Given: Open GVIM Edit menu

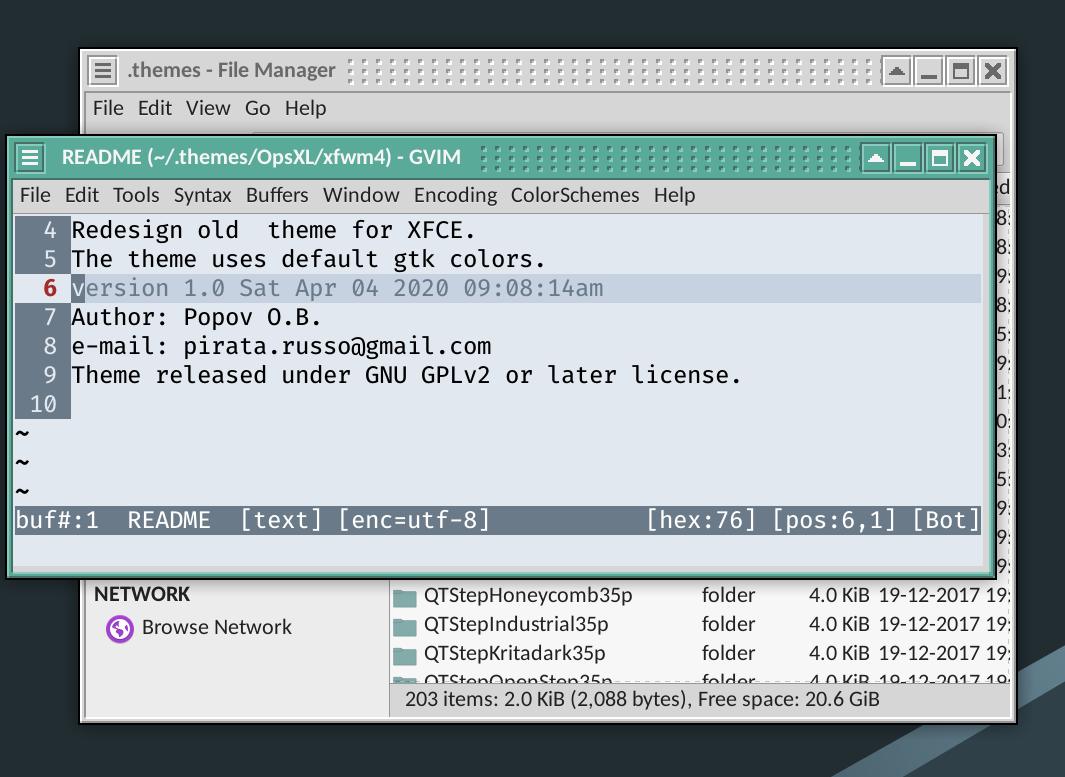Looking at the screenshot, I should click(x=82, y=195).
